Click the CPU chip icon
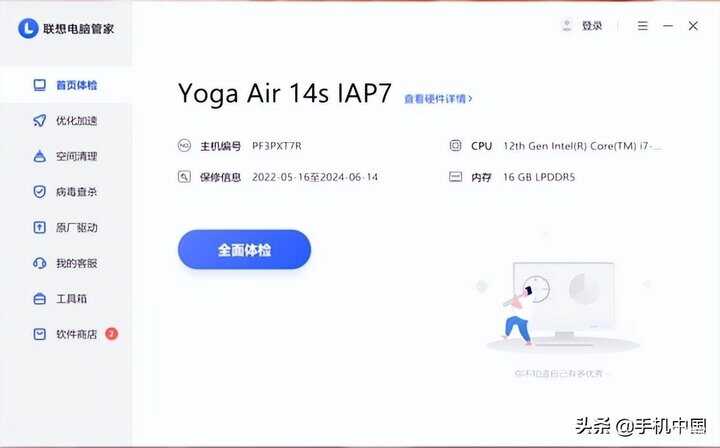 click(x=455, y=146)
